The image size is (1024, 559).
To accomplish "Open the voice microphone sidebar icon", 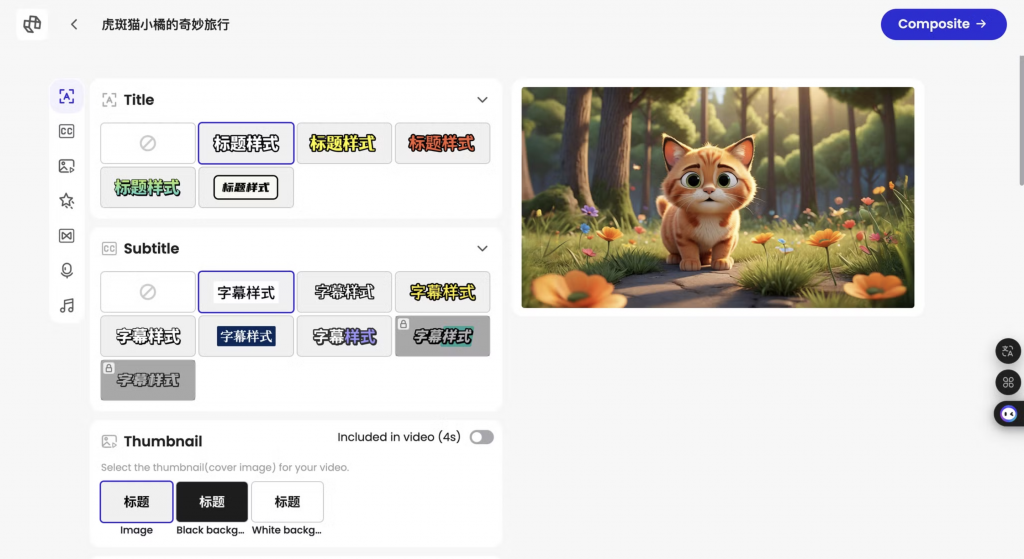I will (67, 270).
